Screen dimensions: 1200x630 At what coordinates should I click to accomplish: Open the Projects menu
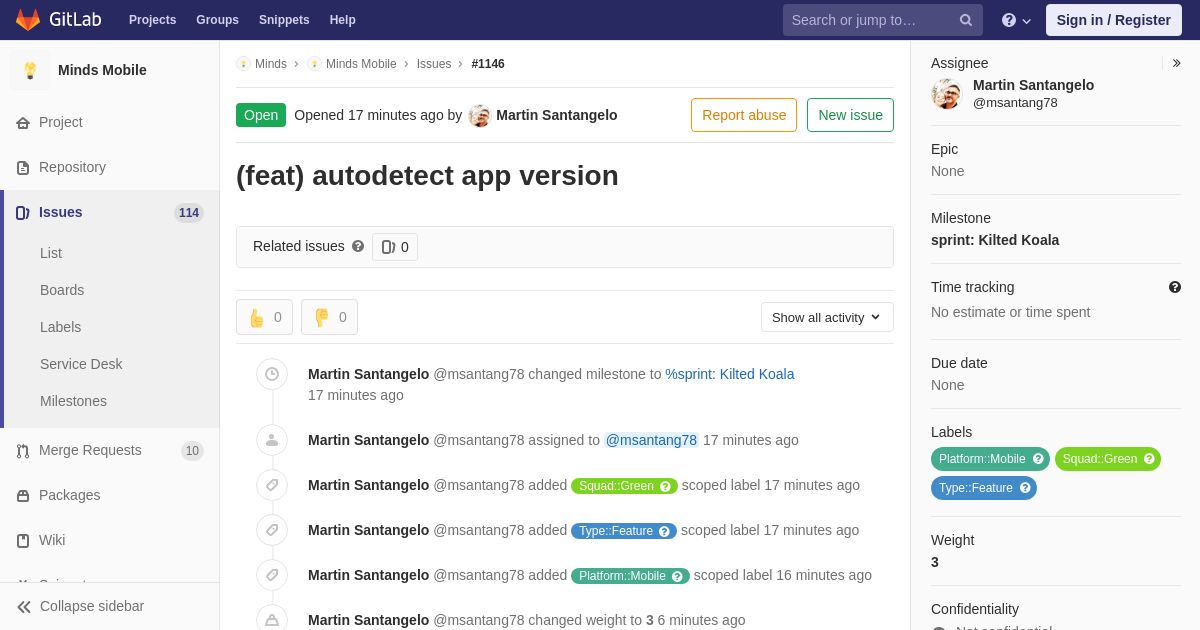pos(152,20)
